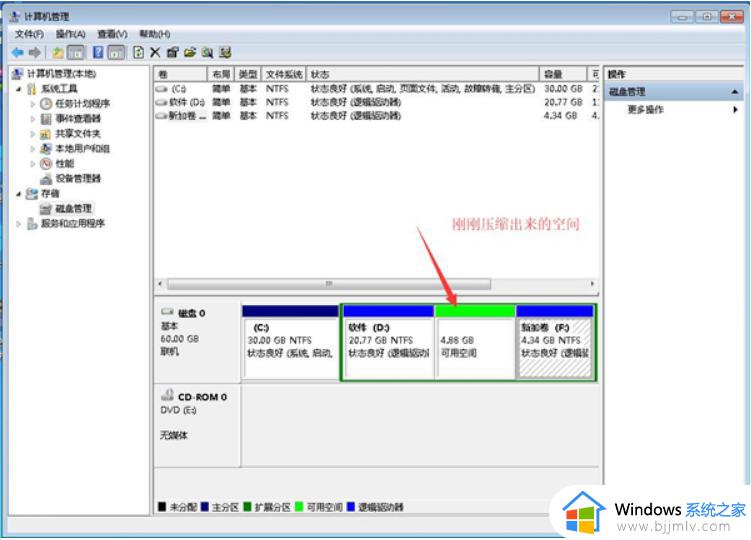Select 任务计划程序 in the tree
Image resolution: width=751 pixels, height=540 pixels.
tap(83, 103)
